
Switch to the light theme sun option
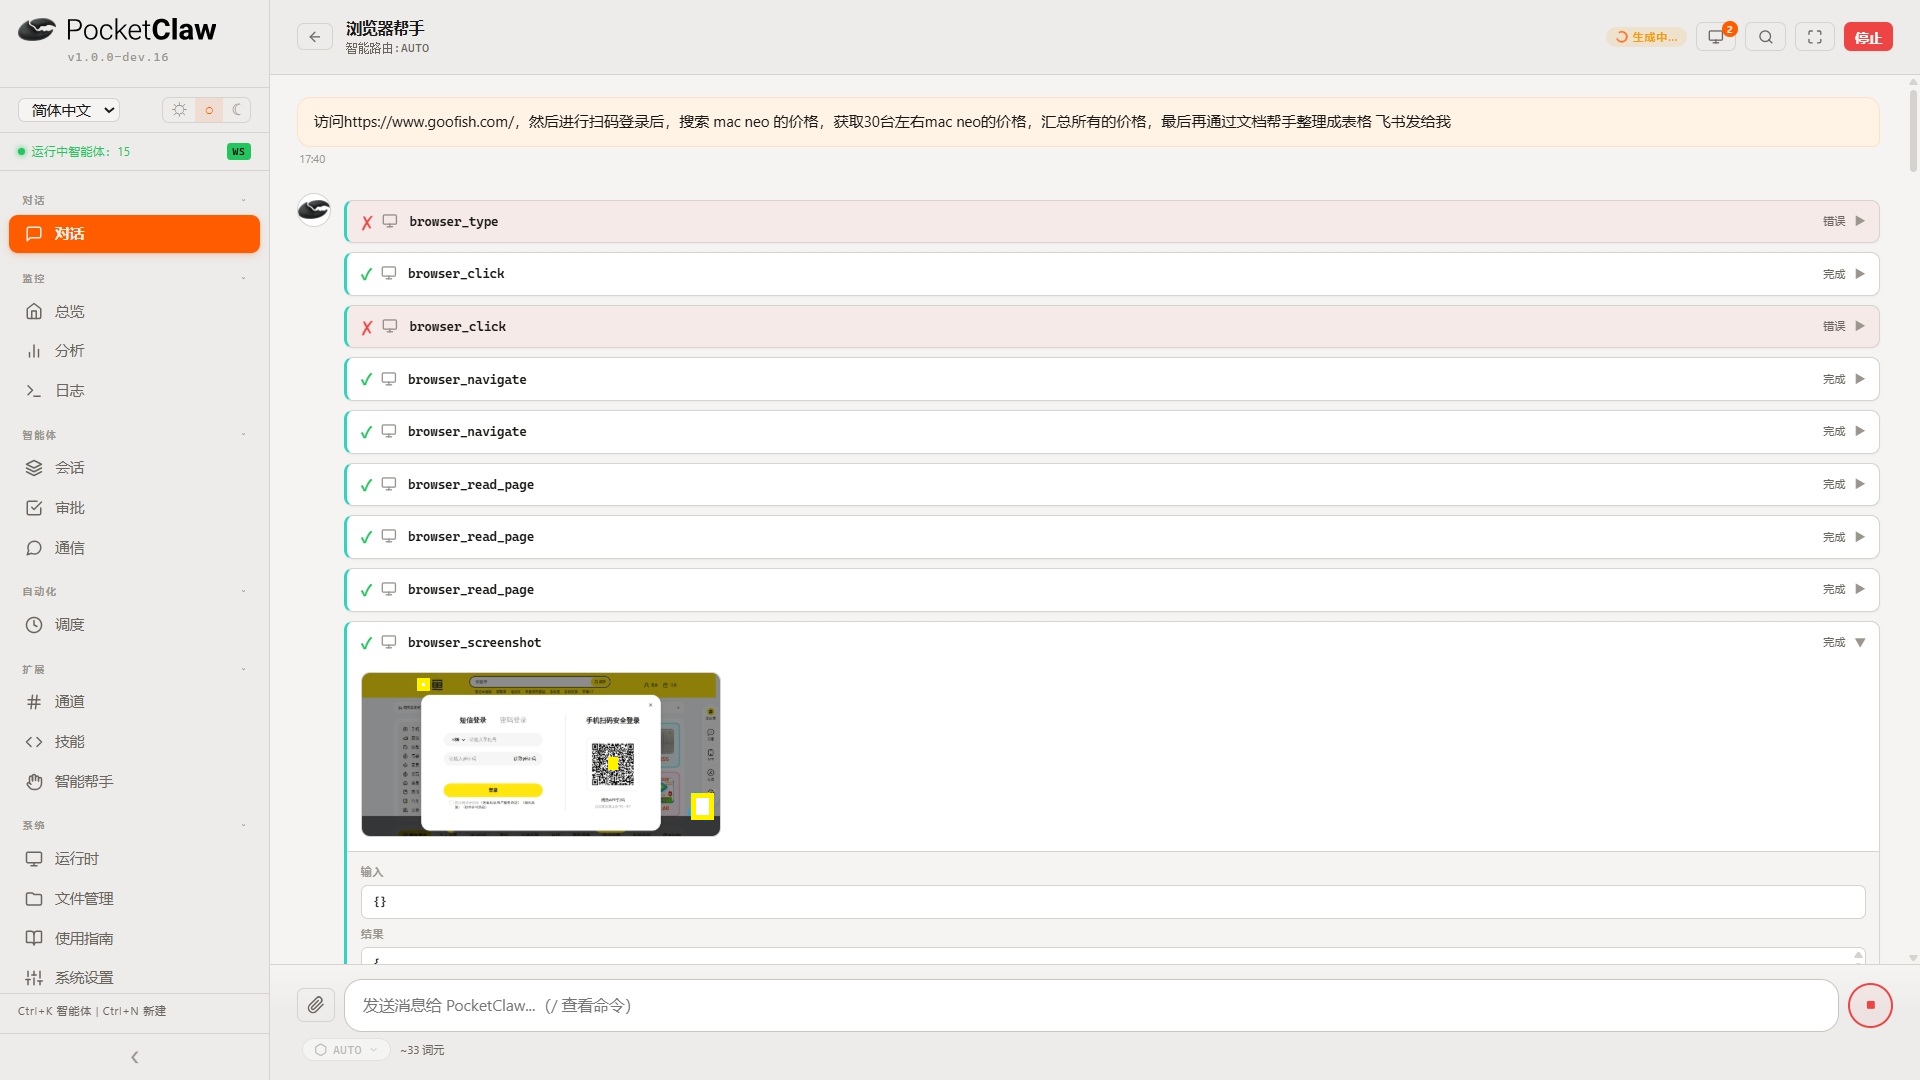[179, 110]
